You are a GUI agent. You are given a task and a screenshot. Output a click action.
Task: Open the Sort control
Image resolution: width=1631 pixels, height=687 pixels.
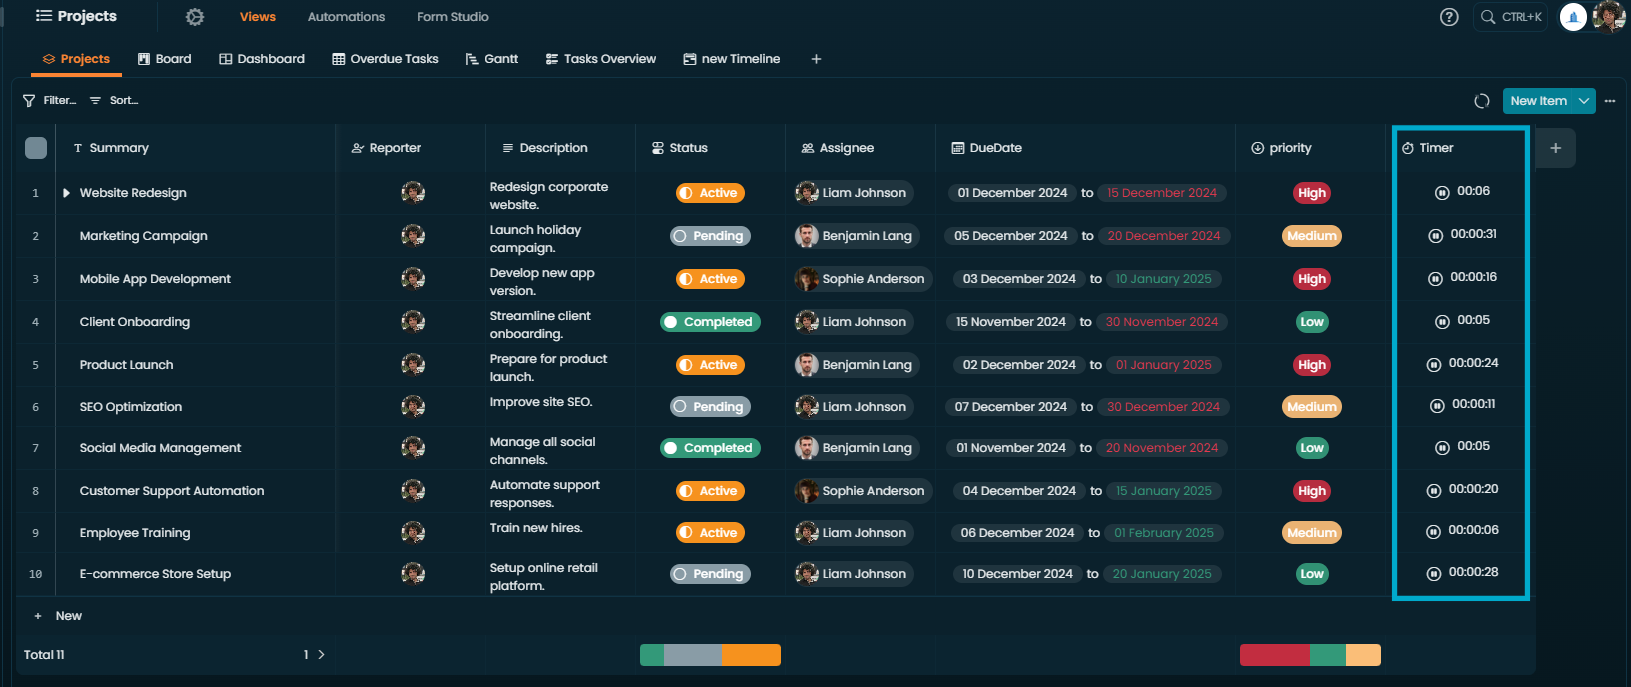point(114,100)
